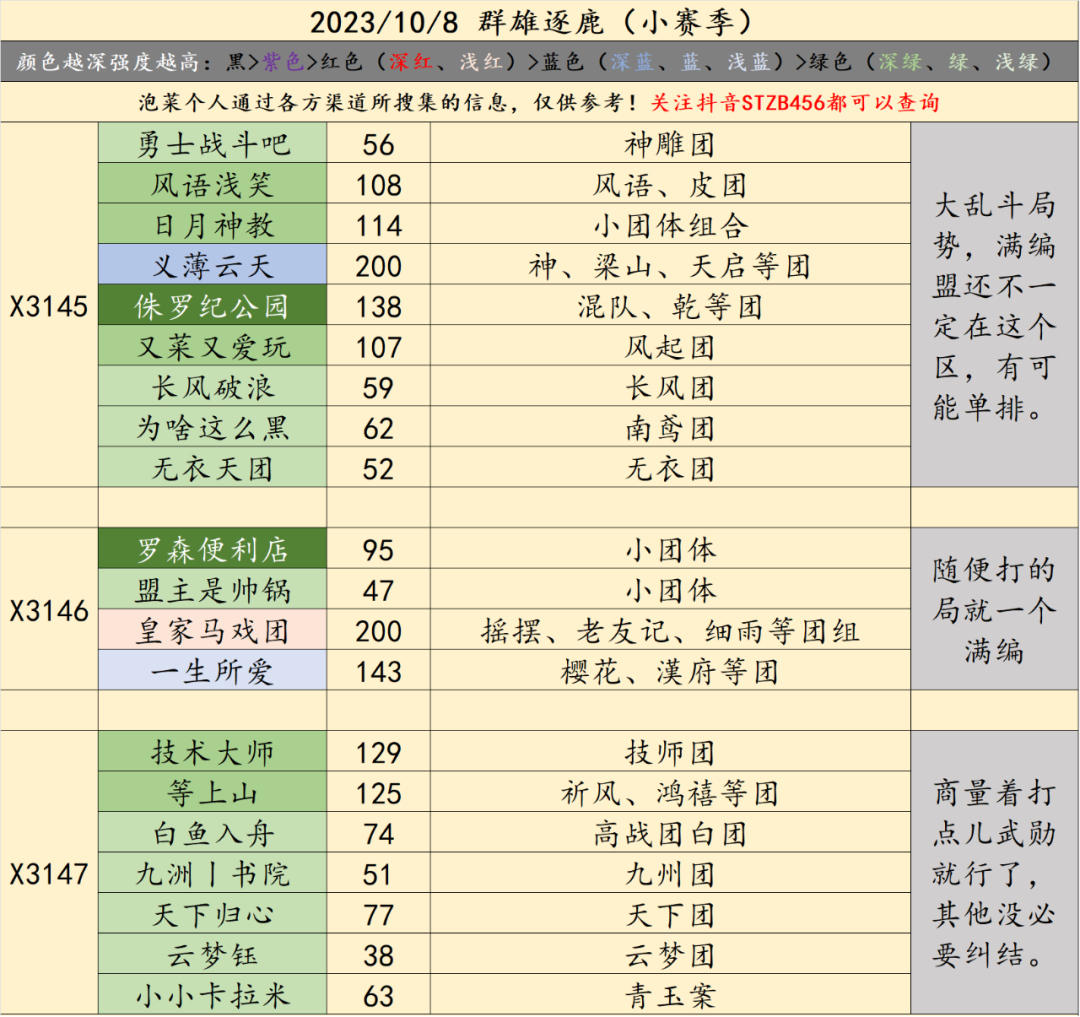Click the alliance cell 又菜又爱玩
The height and width of the screenshot is (1017, 1080).
click(x=212, y=346)
